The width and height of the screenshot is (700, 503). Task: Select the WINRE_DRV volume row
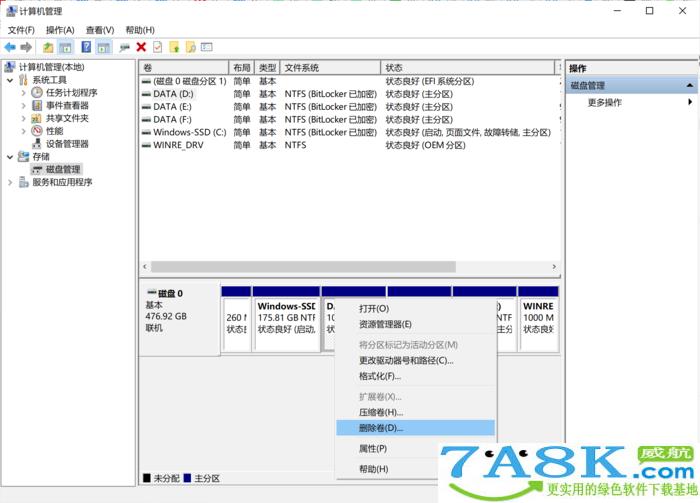click(x=350, y=145)
